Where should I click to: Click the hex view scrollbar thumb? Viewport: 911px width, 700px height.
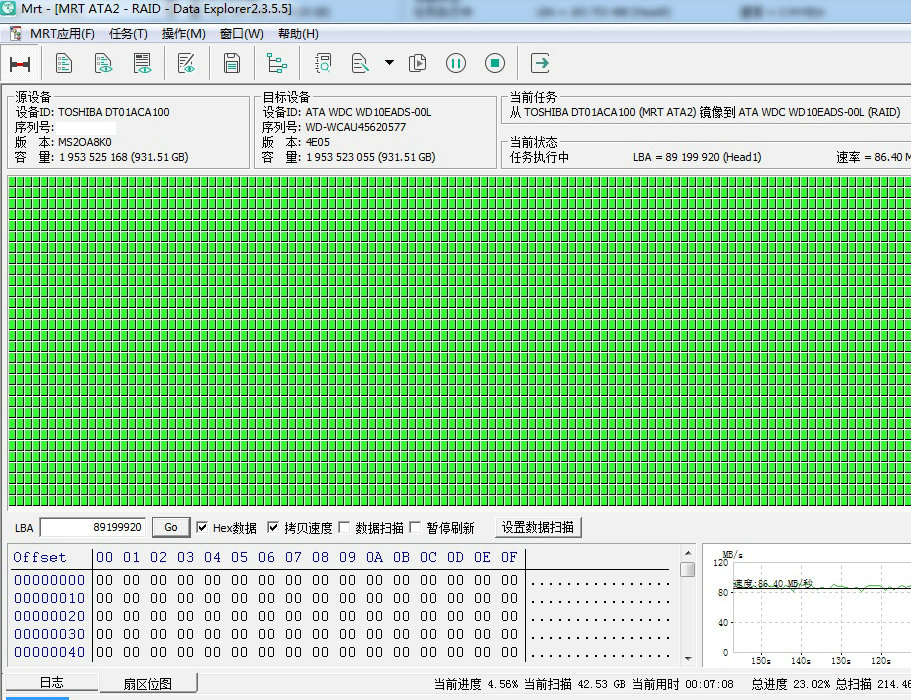point(688,569)
